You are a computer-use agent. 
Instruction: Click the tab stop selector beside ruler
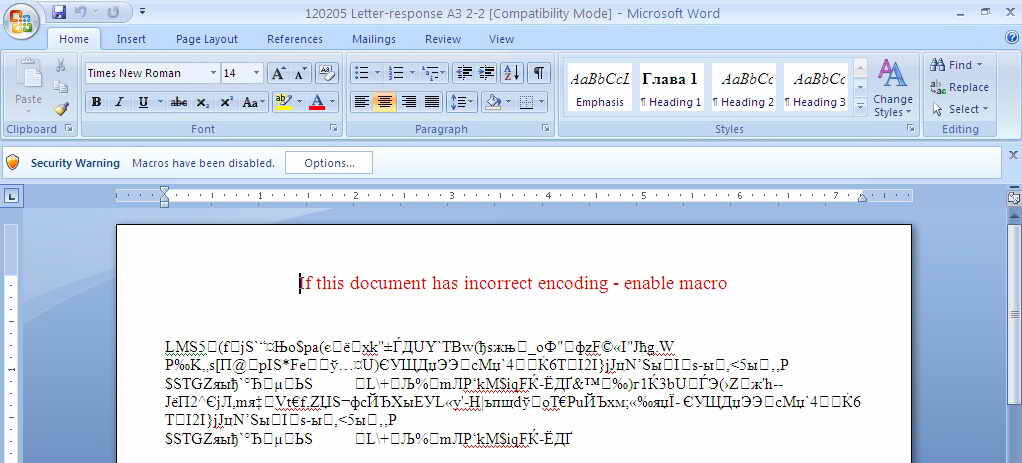pyautogui.click(x=13, y=196)
